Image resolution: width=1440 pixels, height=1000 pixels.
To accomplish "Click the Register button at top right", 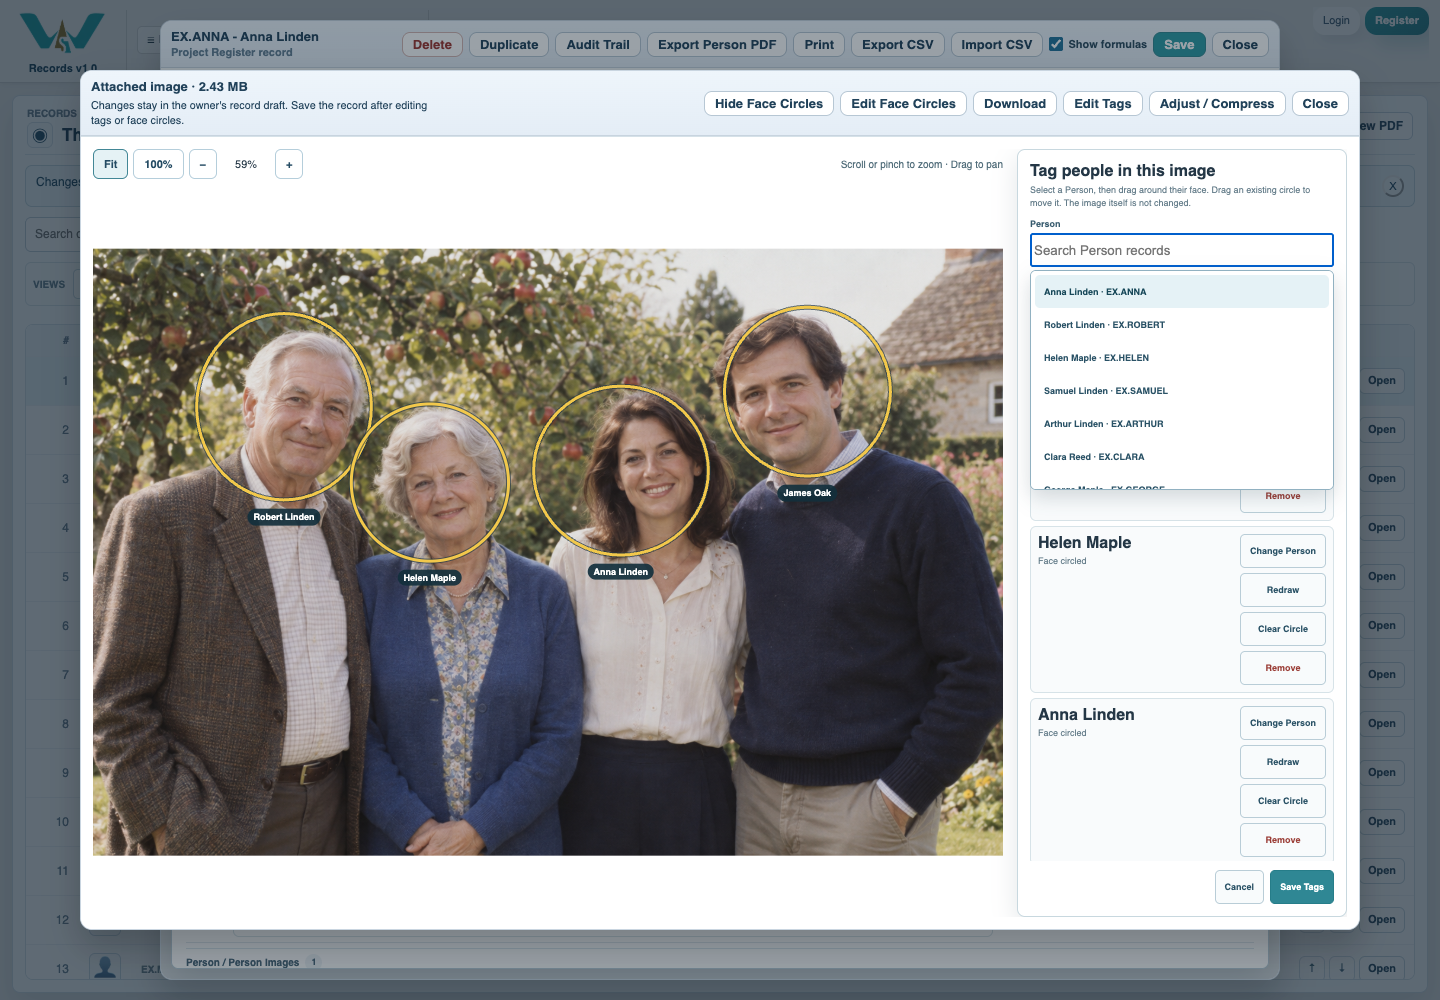I will [1397, 20].
